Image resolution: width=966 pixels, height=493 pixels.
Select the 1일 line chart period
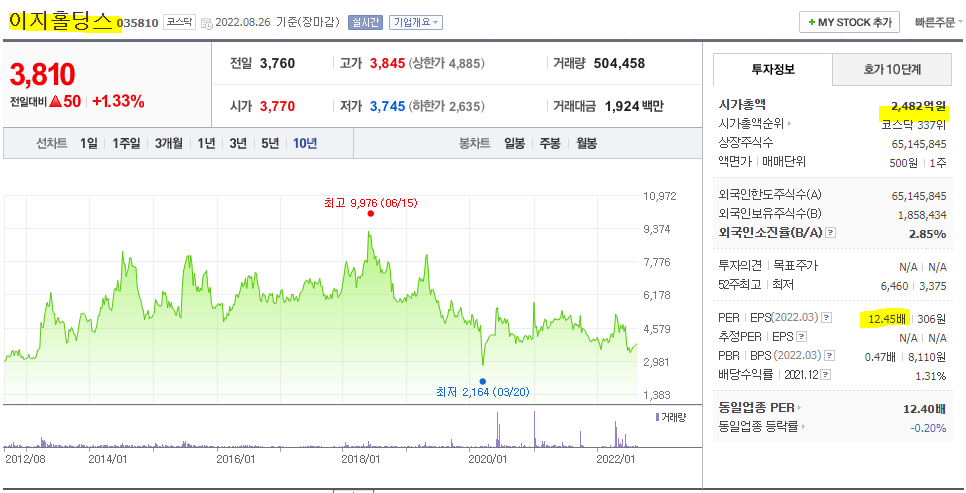[x=89, y=144]
